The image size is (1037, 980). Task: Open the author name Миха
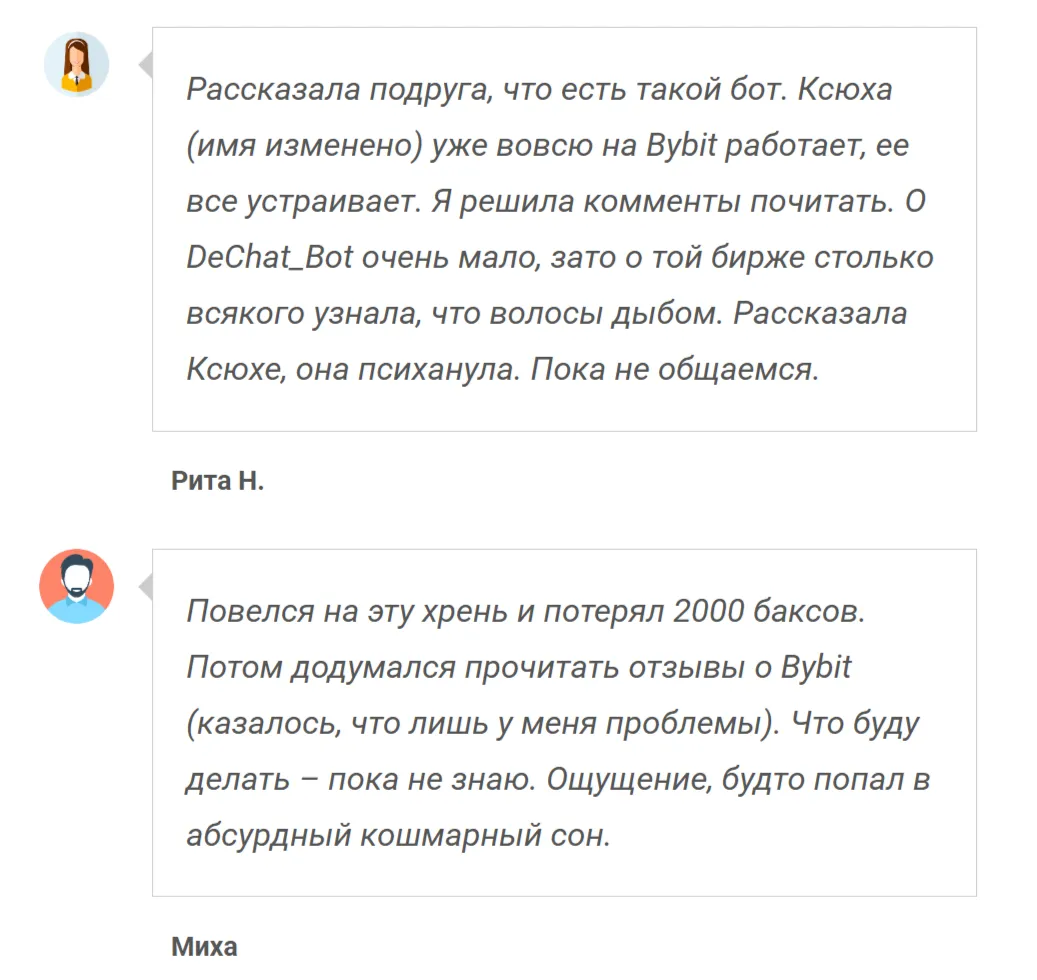pos(204,947)
